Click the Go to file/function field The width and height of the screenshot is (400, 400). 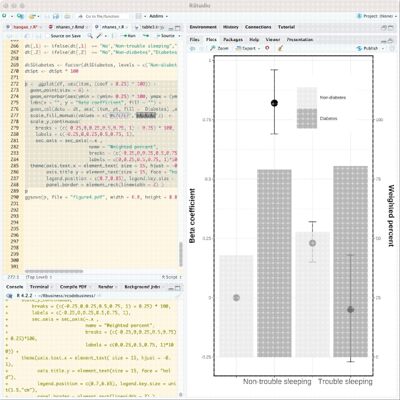click(103, 16)
